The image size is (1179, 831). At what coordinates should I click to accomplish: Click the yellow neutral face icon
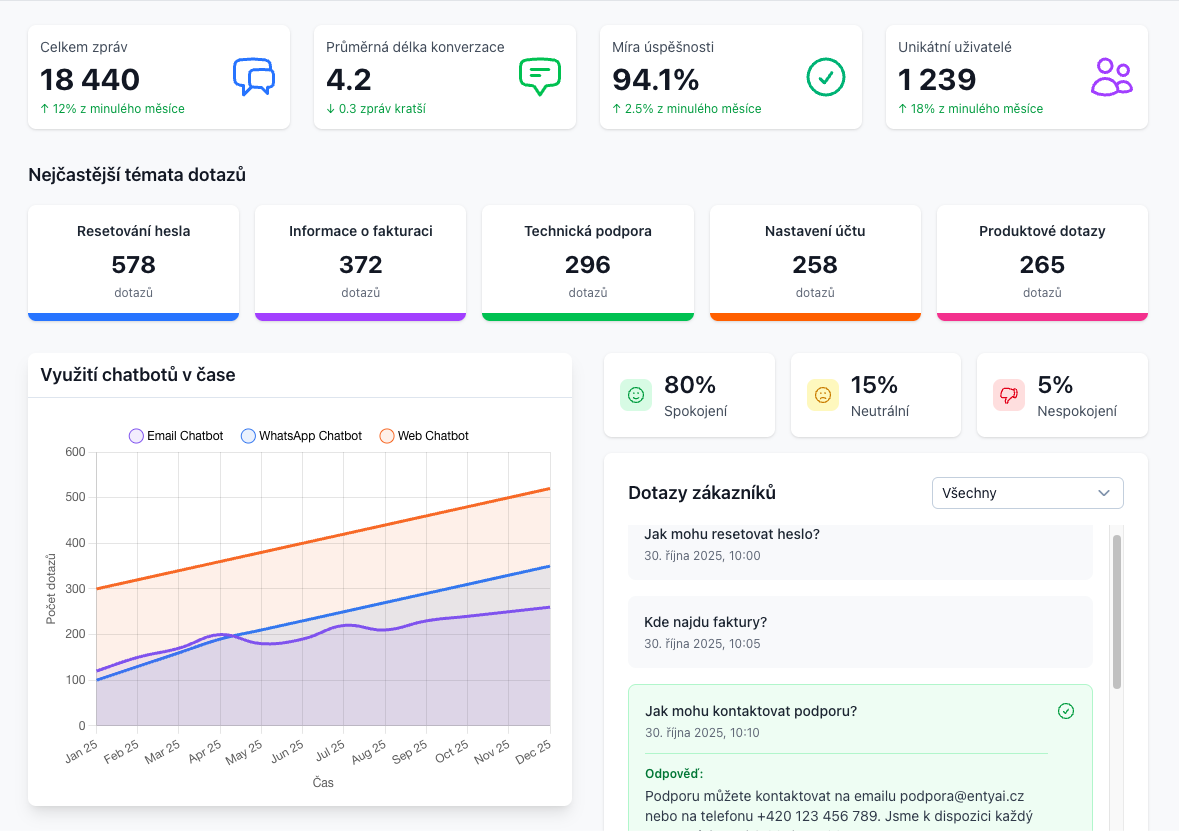click(x=823, y=396)
